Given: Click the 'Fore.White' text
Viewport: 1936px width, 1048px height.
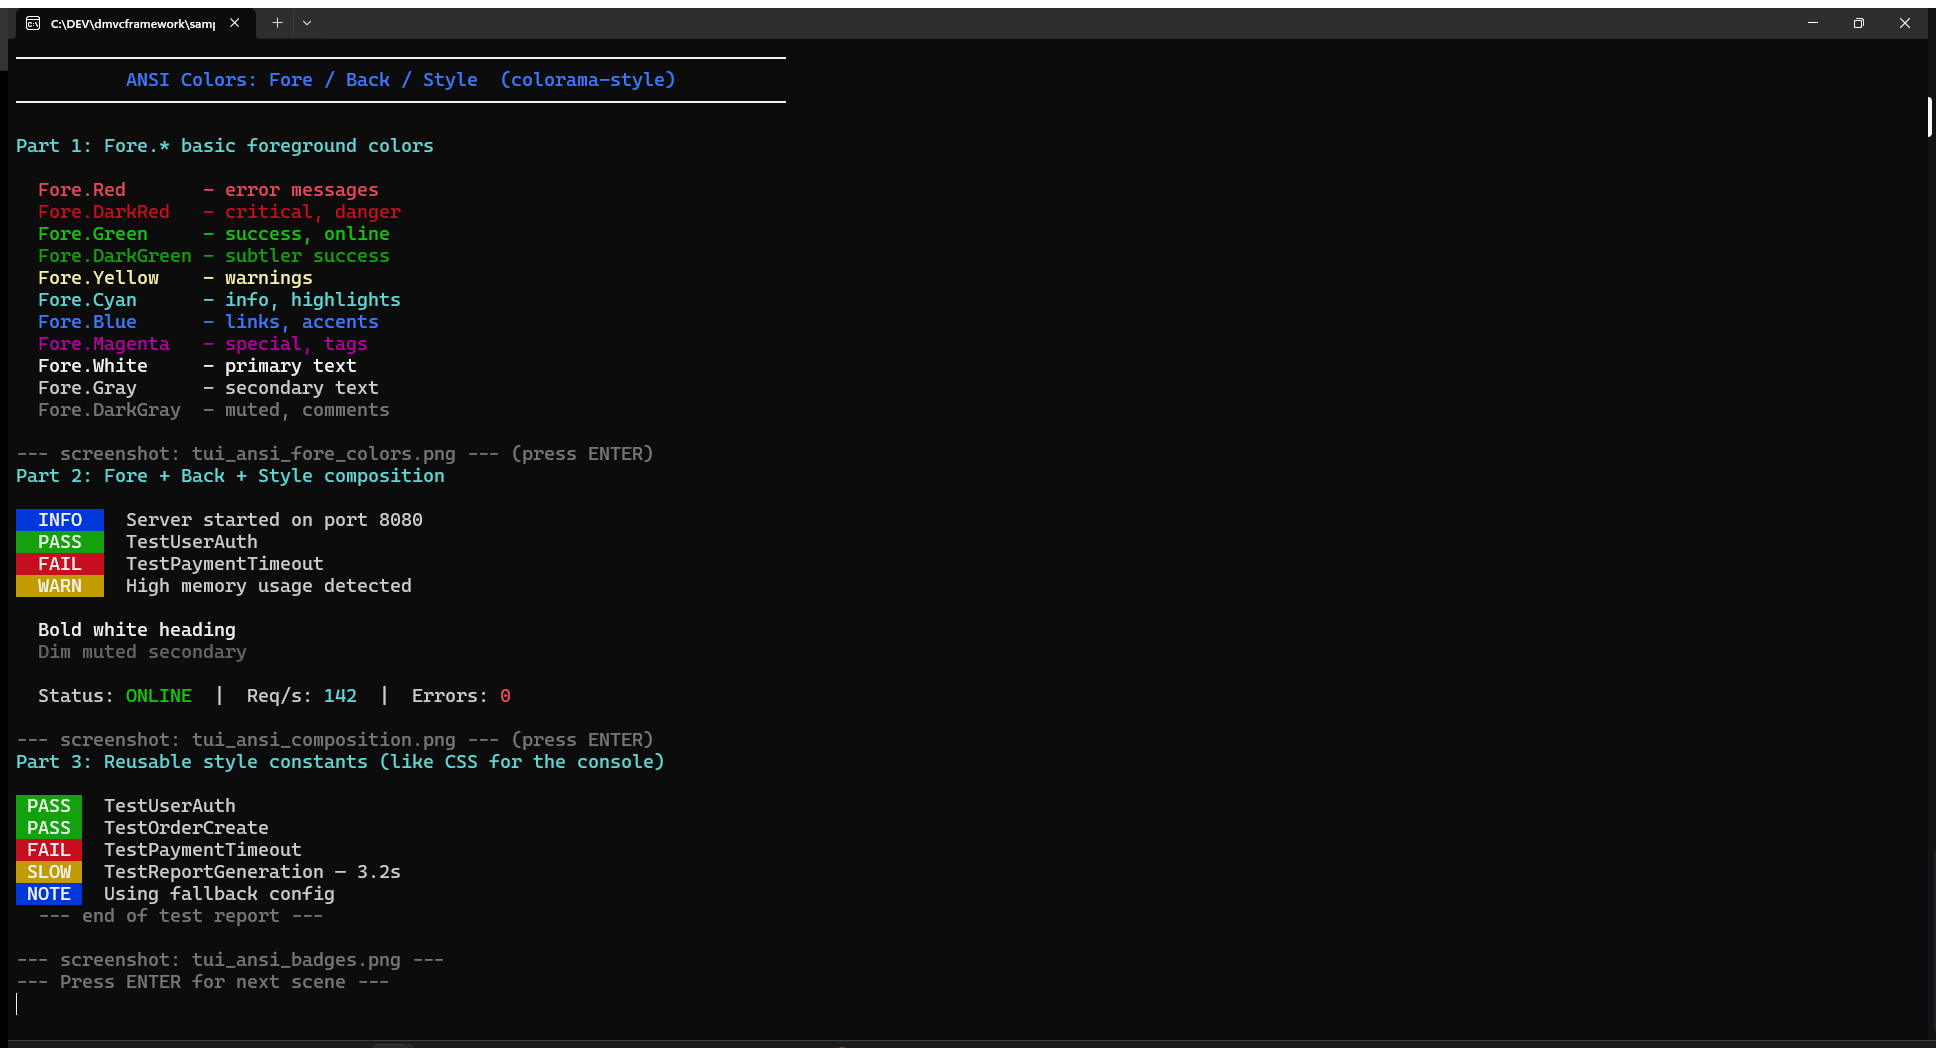Looking at the screenshot, I should tap(93, 366).
